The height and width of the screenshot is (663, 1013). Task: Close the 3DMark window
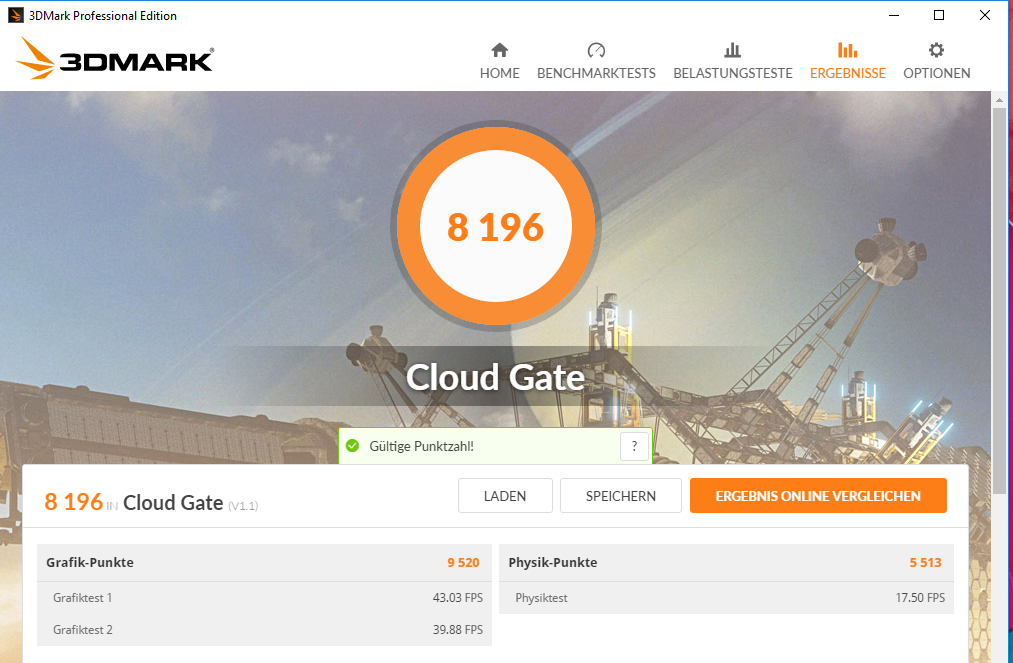tap(985, 15)
